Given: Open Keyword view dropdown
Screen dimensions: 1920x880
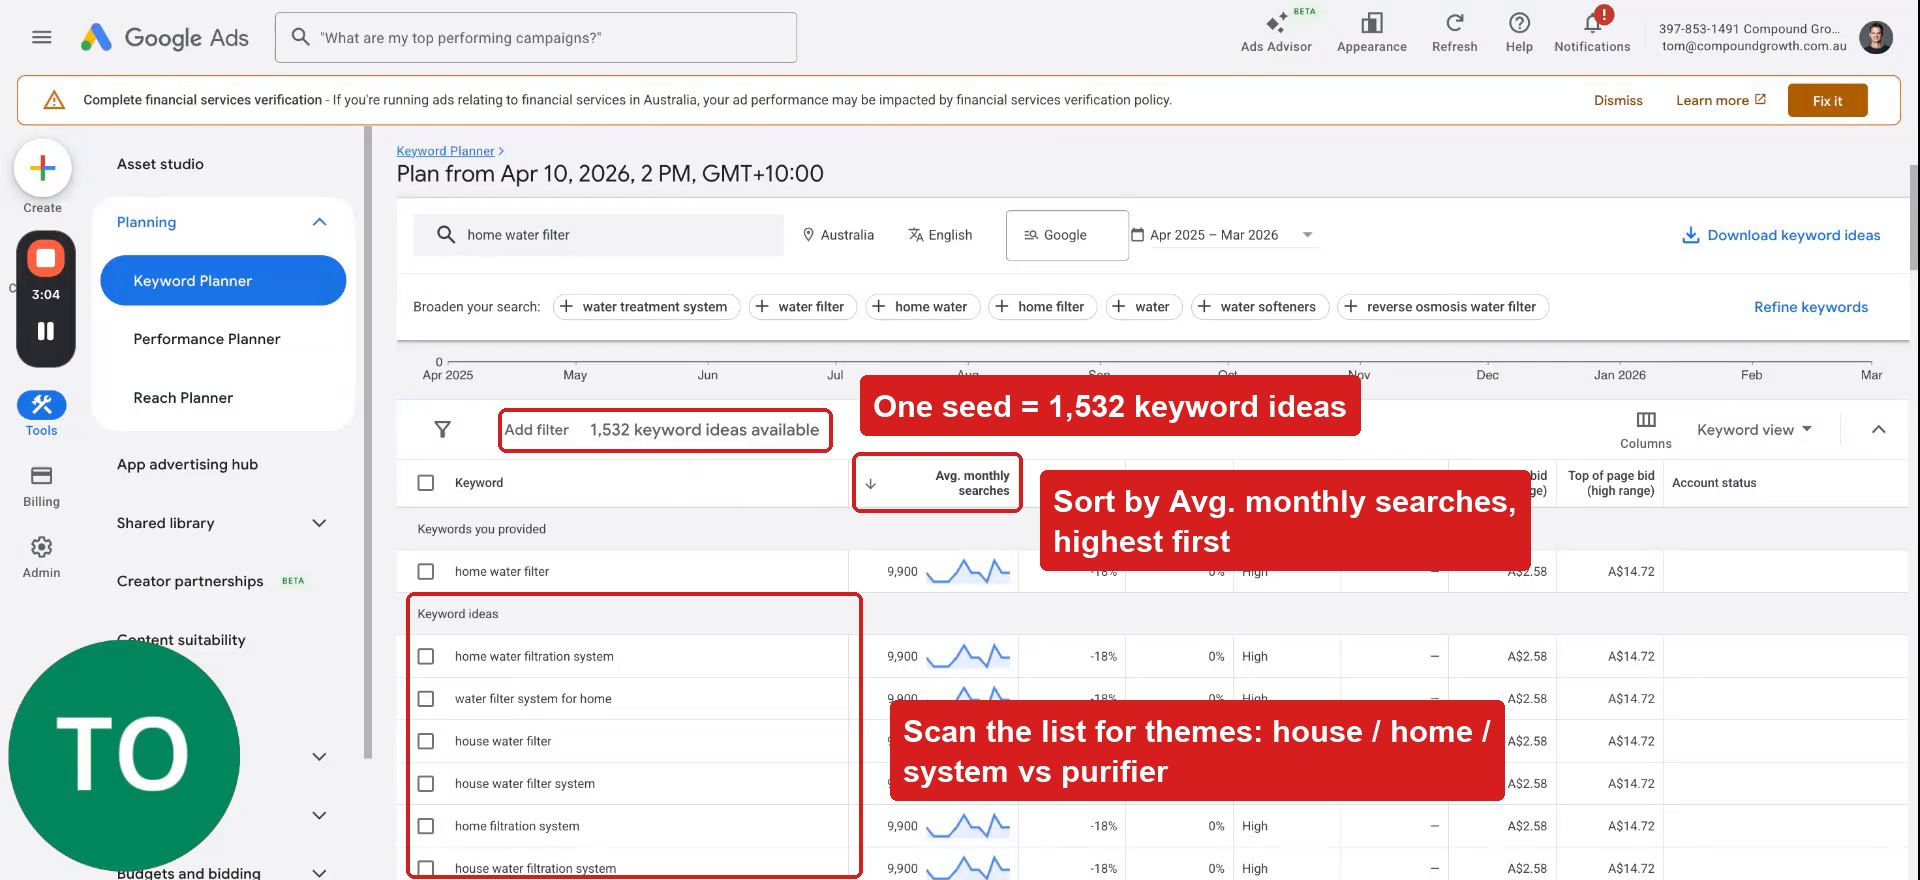Looking at the screenshot, I should coord(1755,430).
